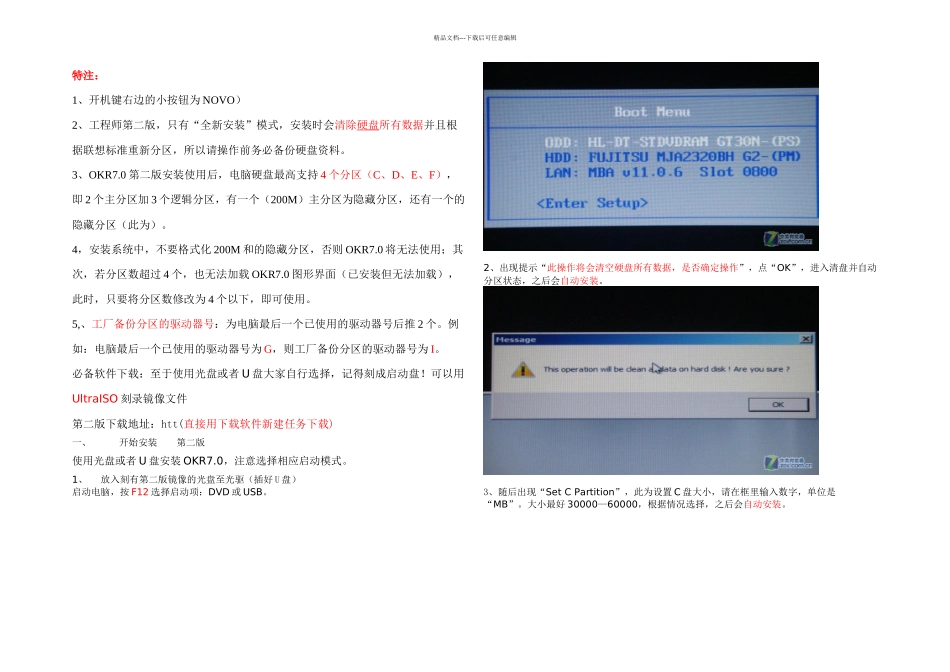Screen dimensions: 950x672
Task: Click 自动安装 in step 3 caption
Action: click(762, 504)
